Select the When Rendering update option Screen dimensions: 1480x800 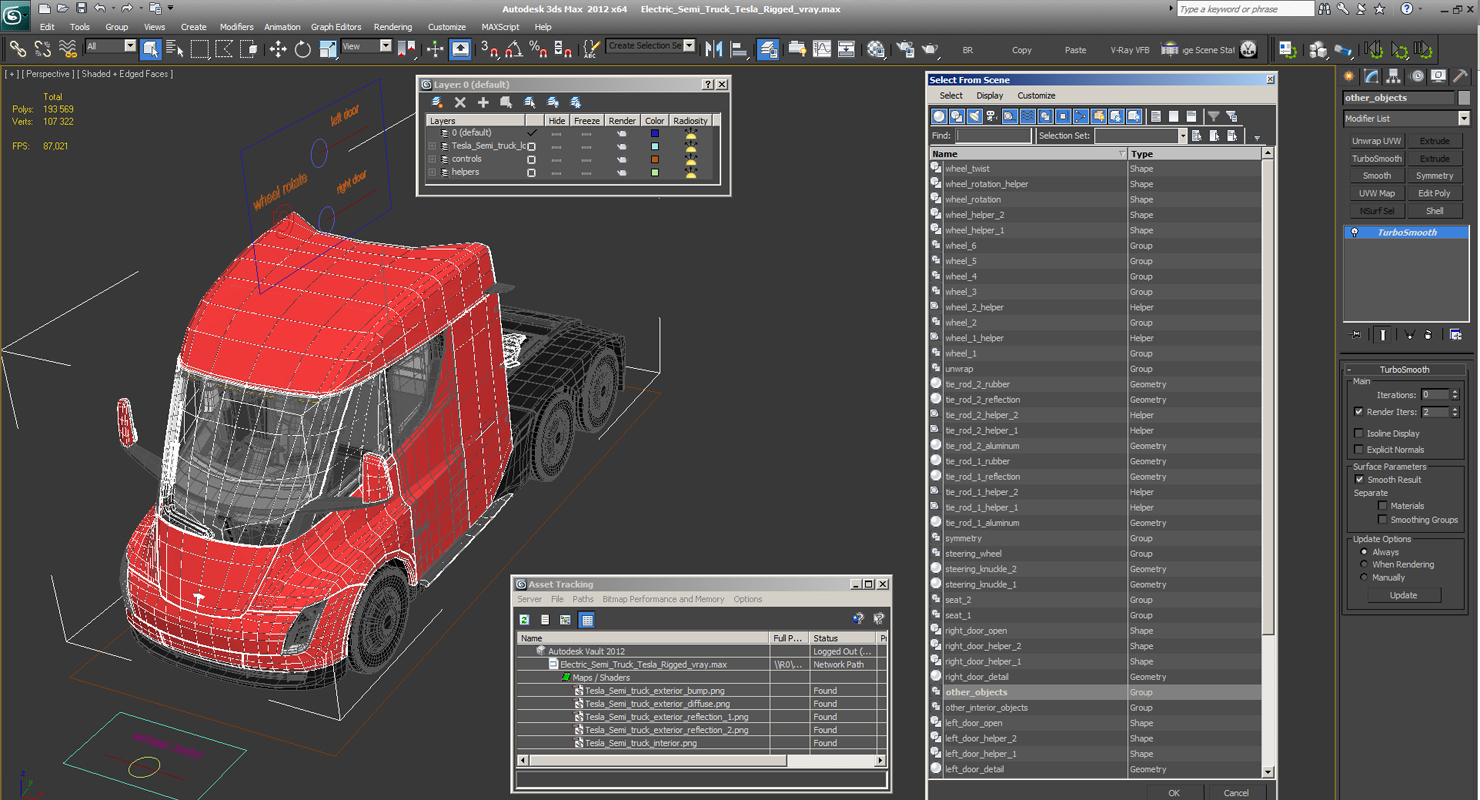(x=1364, y=564)
